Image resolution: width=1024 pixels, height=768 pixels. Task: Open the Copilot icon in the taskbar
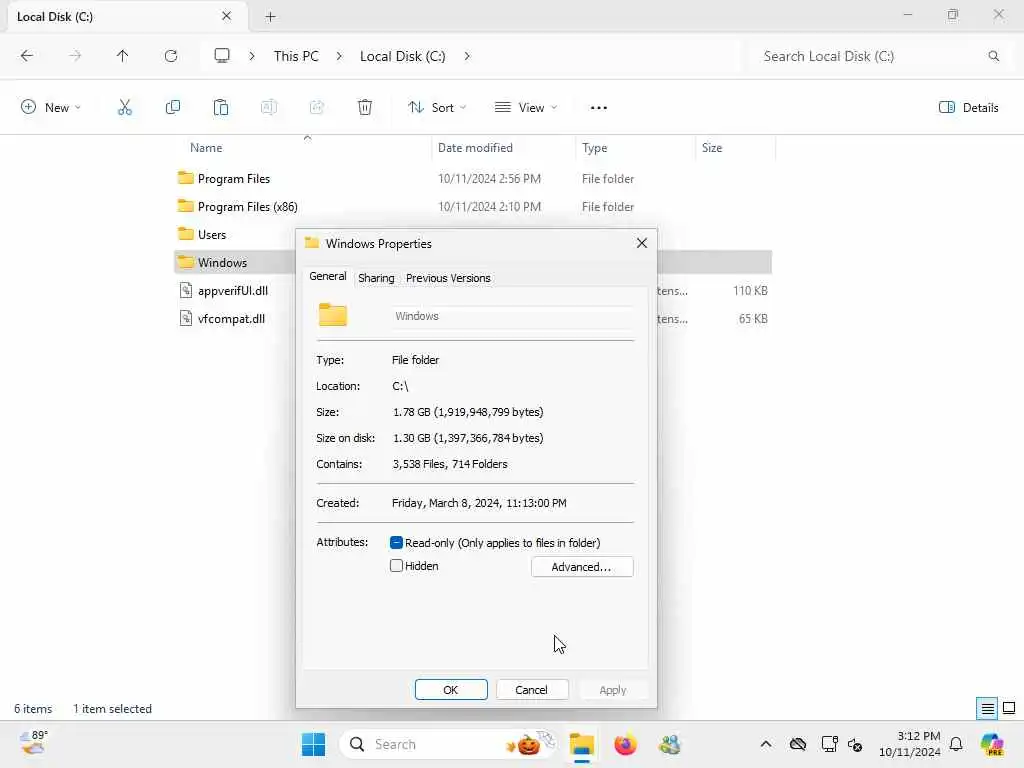click(x=992, y=744)
